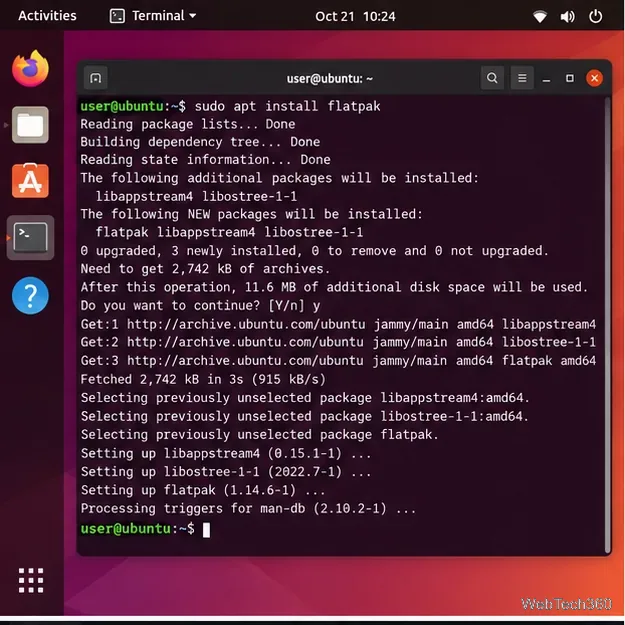The height and width of the screenshot is (625, 625).
Task: Click 'Need to get 2,742 kB of archives.' line
Action: click(x=205, y=269)
